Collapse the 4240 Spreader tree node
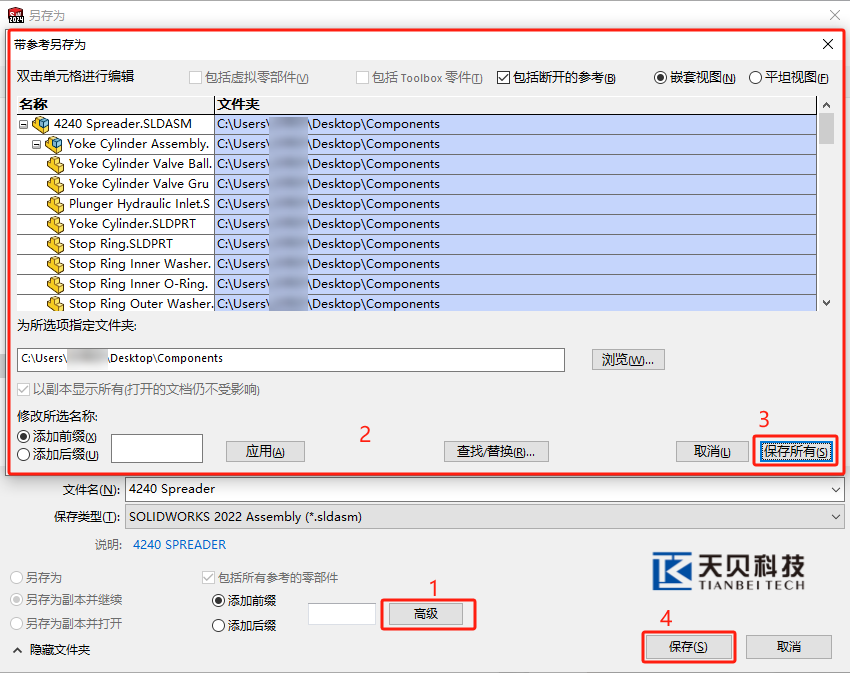Image resolution: width=850 pixels, height=673 pixels. 23,124
